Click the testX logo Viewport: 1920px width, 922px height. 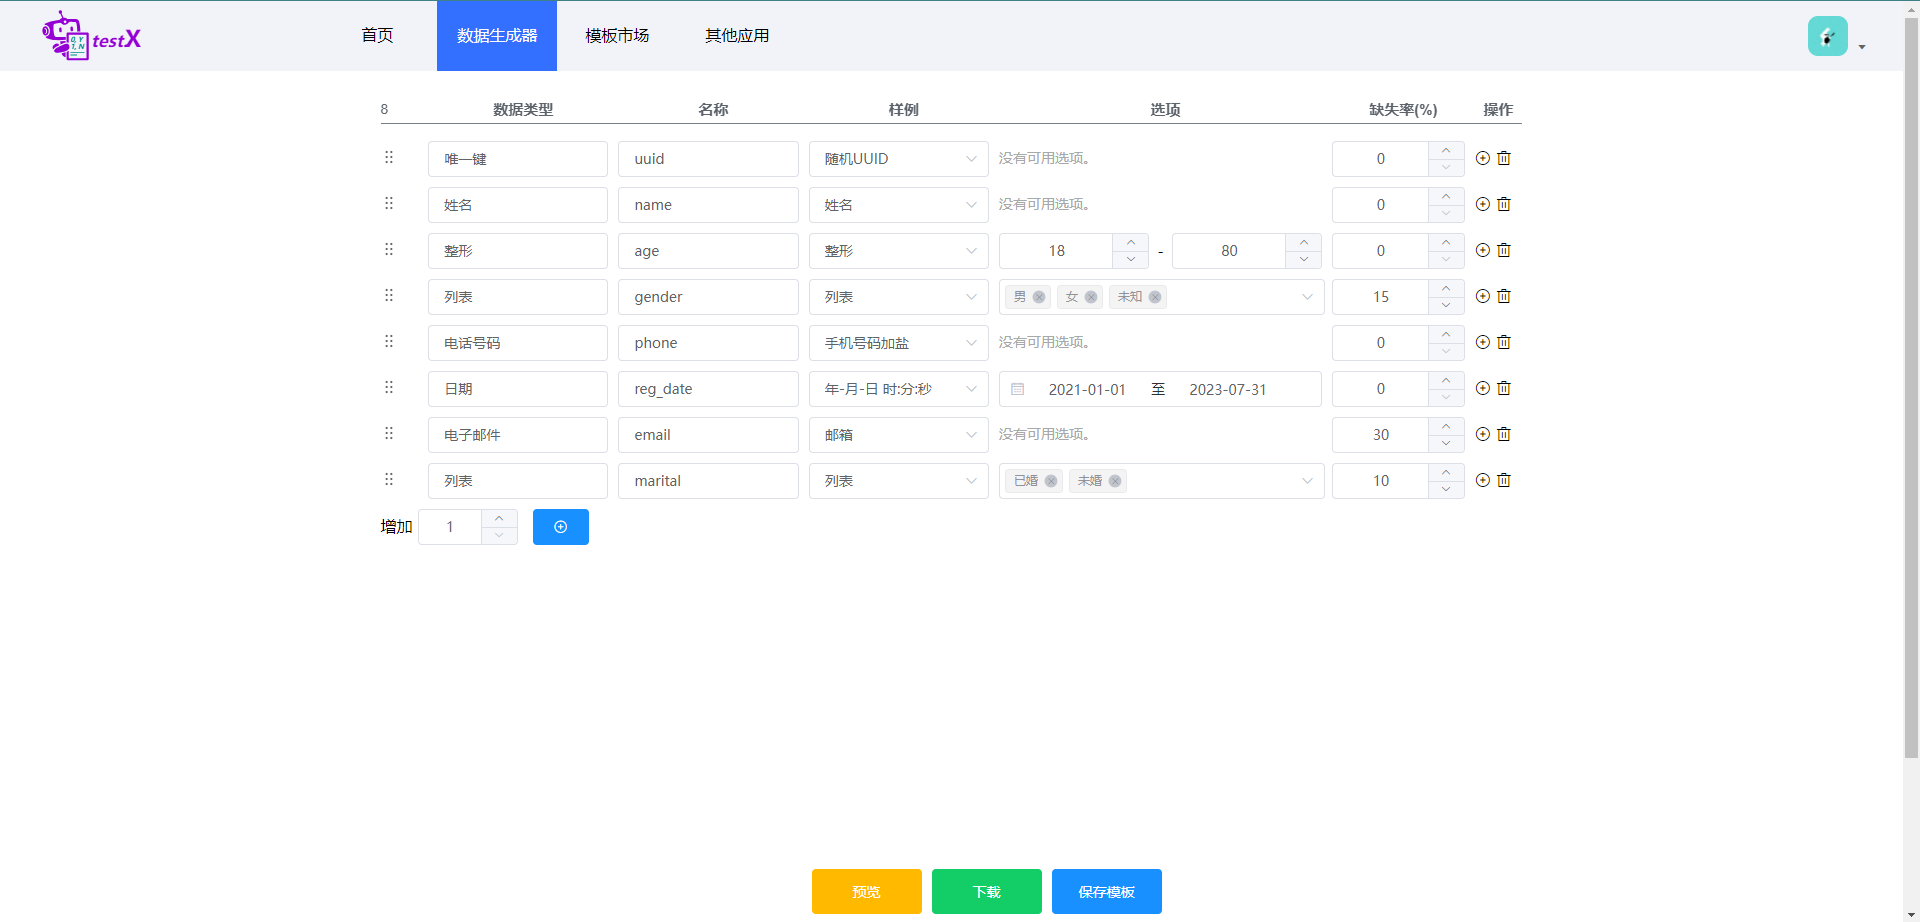click(91, 37)
